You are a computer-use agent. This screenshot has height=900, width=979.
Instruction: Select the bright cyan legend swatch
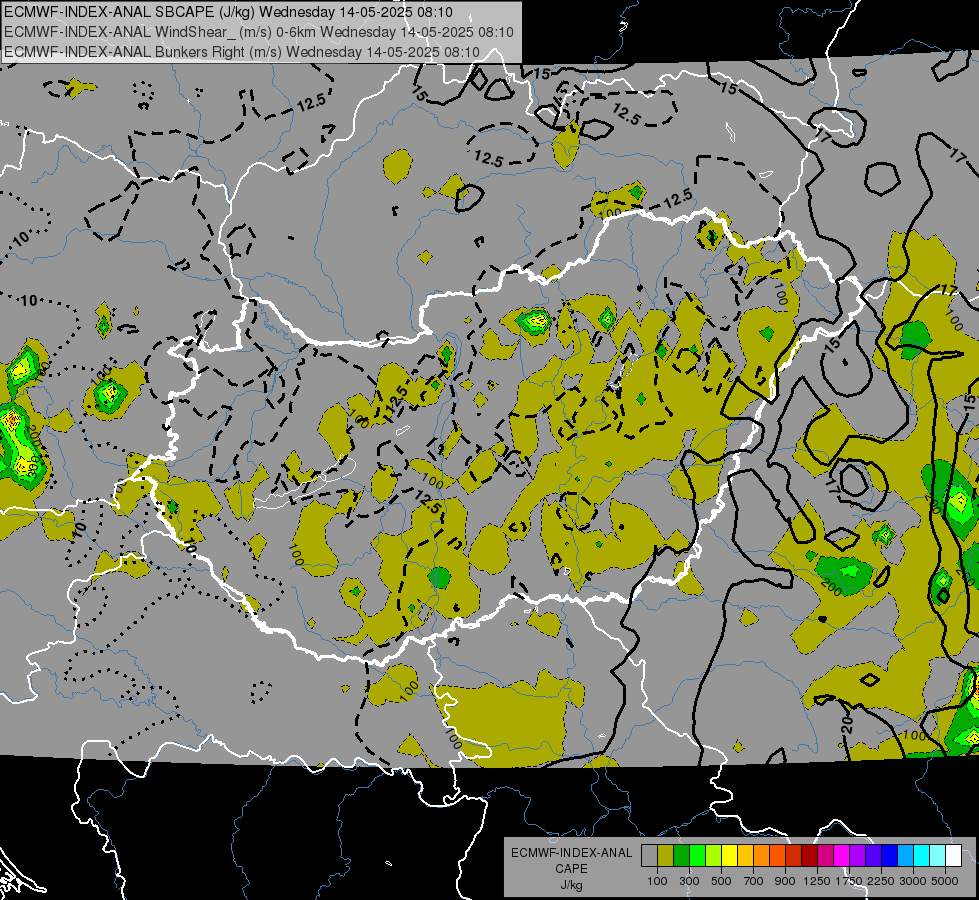(922, 855)
